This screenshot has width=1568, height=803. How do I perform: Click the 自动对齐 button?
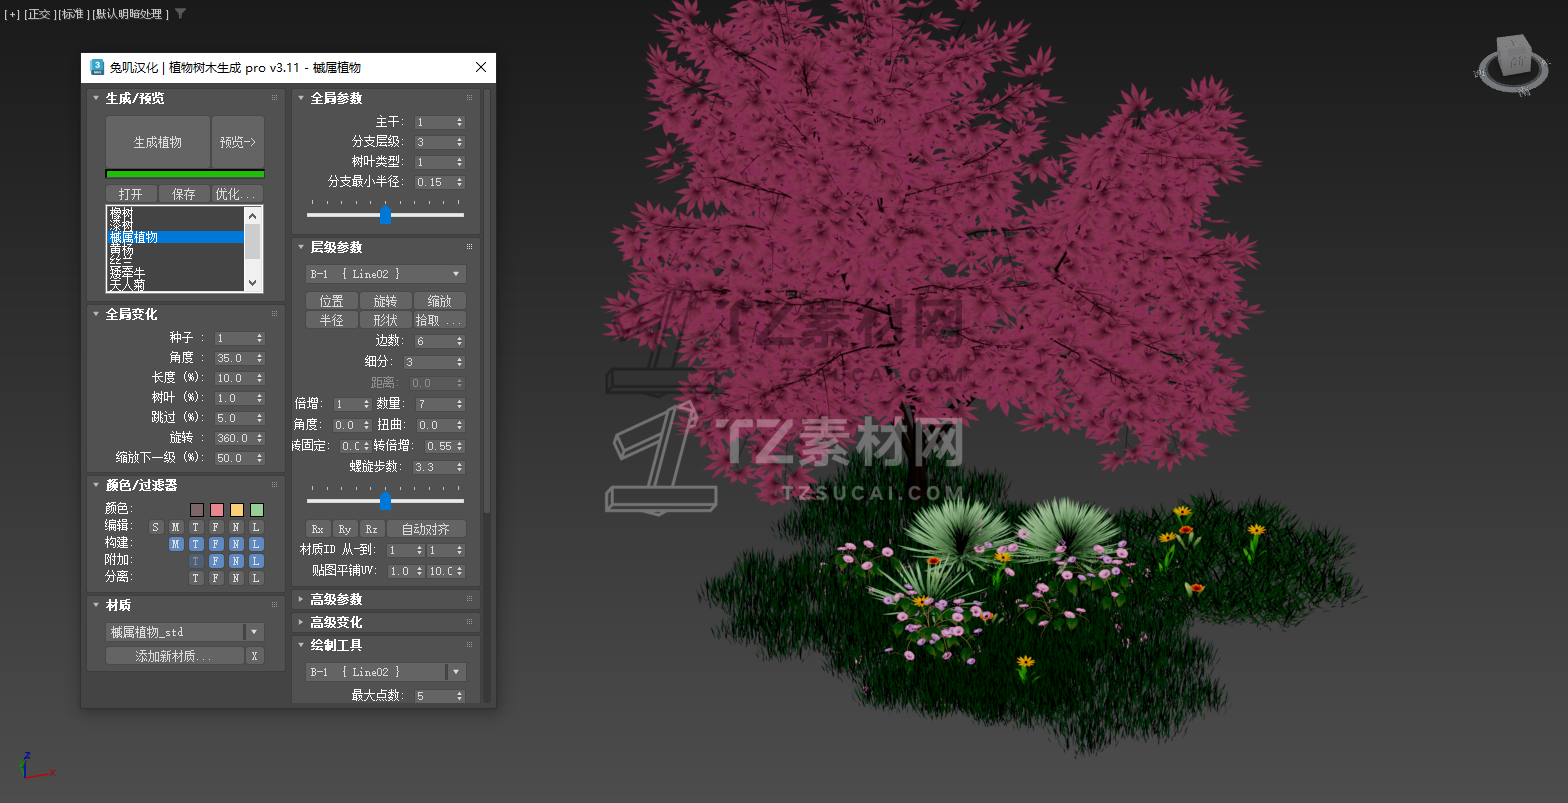point(426,529)
